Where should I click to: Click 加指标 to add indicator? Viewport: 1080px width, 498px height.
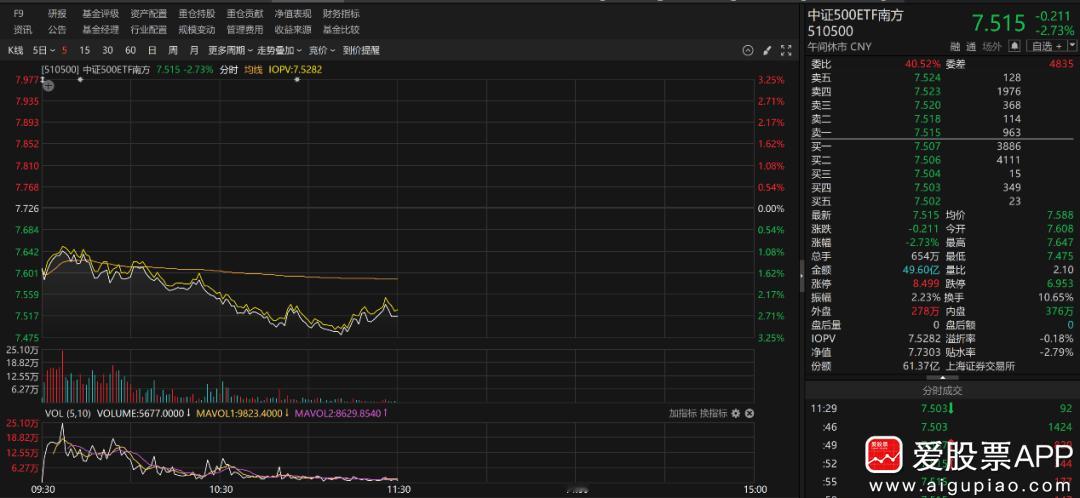coord(682,413)
